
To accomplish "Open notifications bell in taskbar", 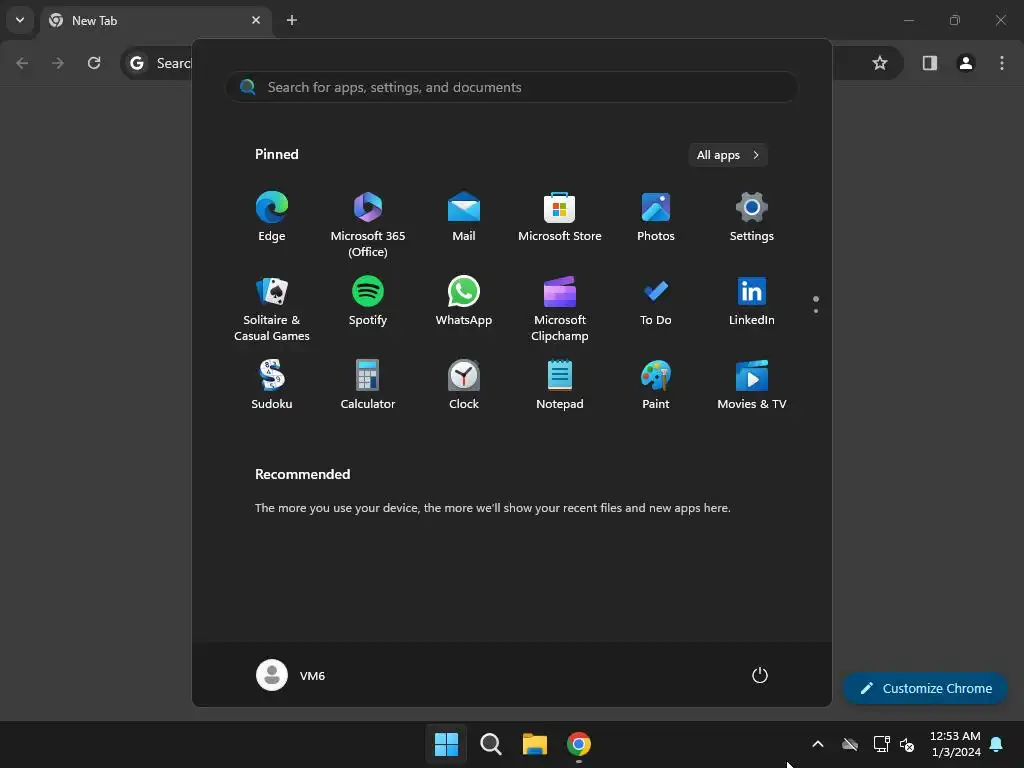I will [997, 744].
